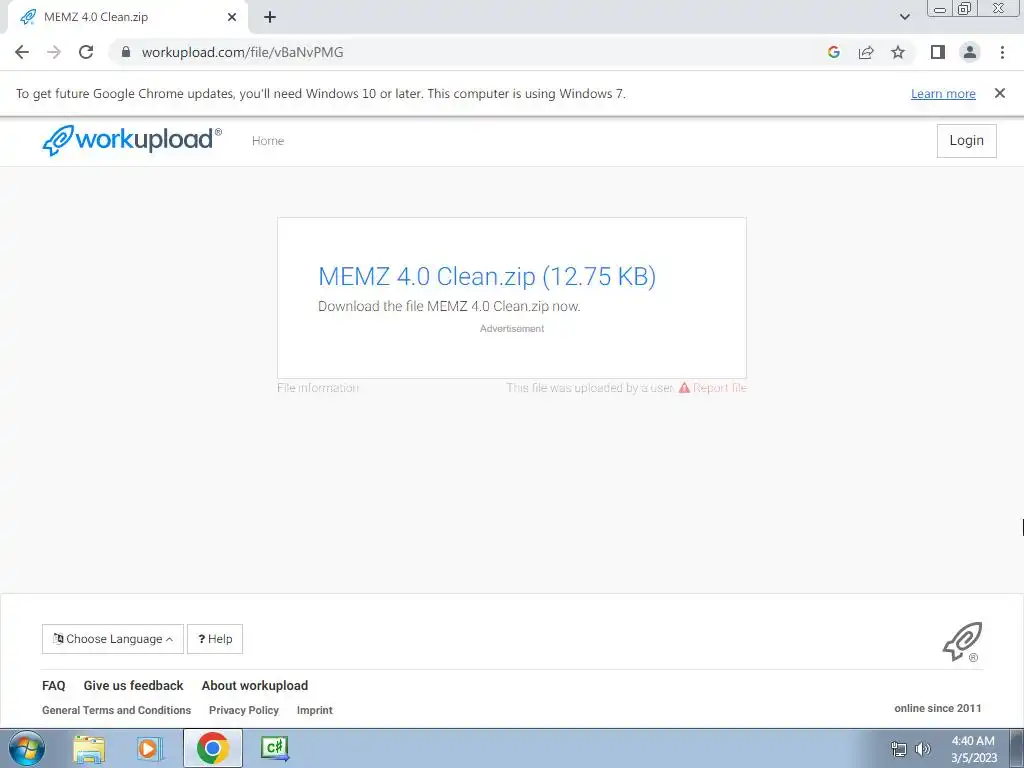Go to the Home navigation link

pos(268,140)
